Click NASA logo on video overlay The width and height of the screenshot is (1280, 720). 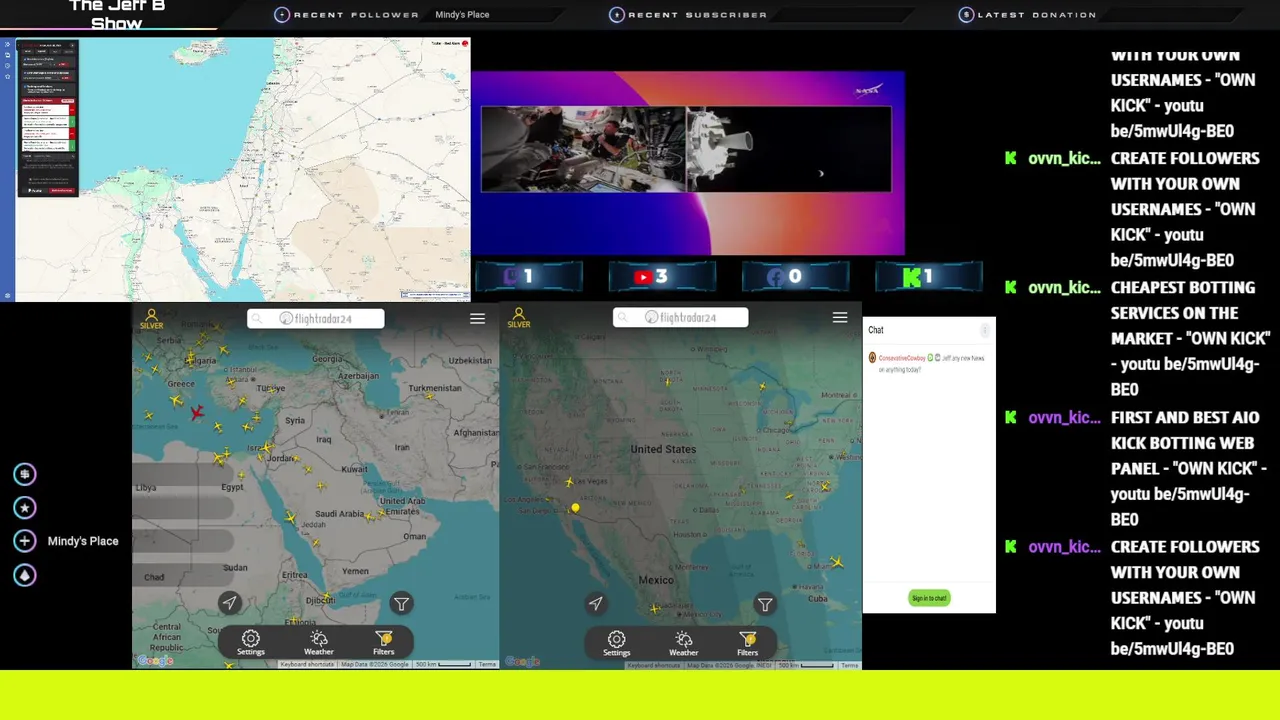click(x=867, y=91)
